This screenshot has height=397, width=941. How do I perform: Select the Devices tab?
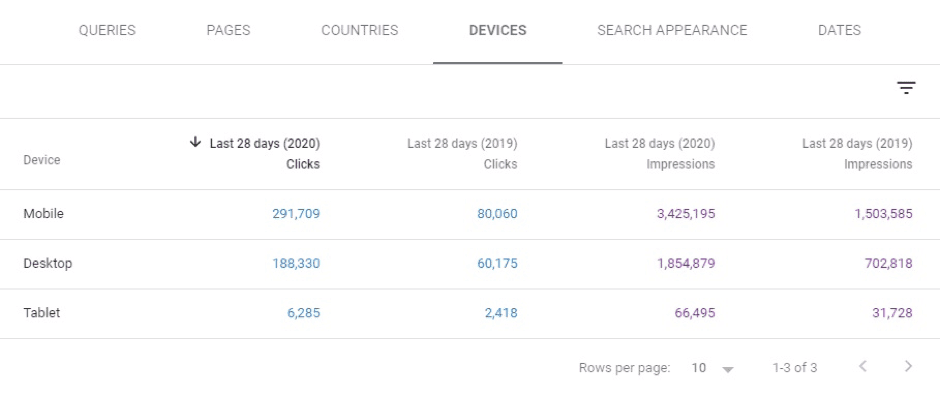tap(498, 31)
